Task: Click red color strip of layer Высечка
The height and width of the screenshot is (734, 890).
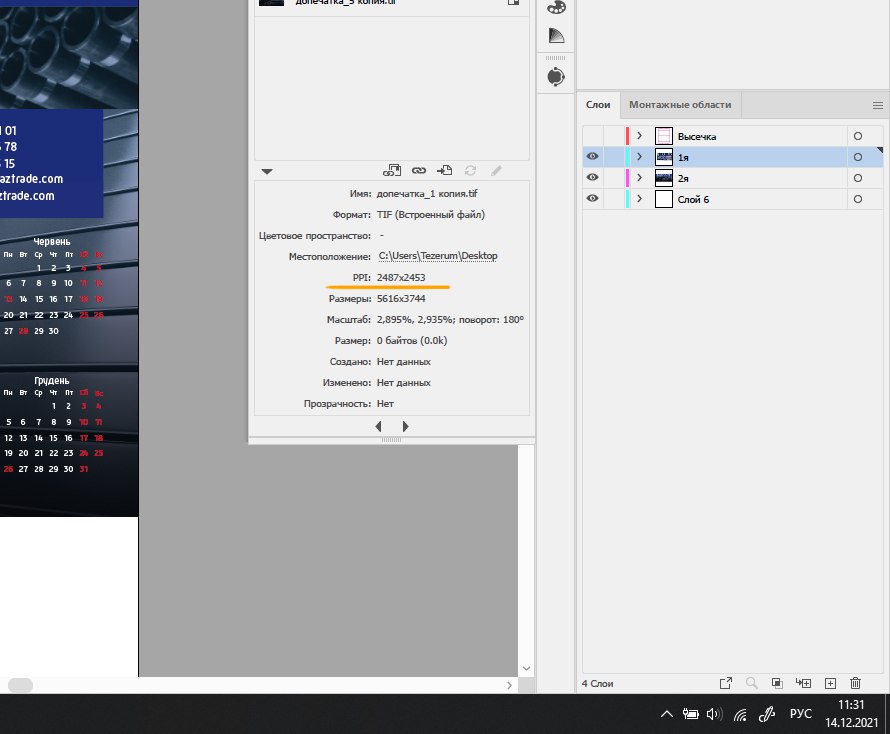Action: pos(627,136)
